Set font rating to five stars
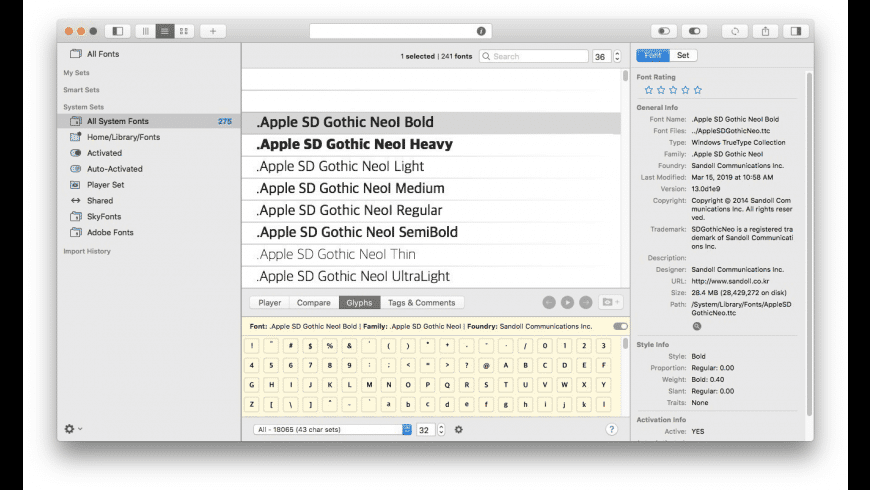Viewport: 870px width, 490px height. point(697,90)
